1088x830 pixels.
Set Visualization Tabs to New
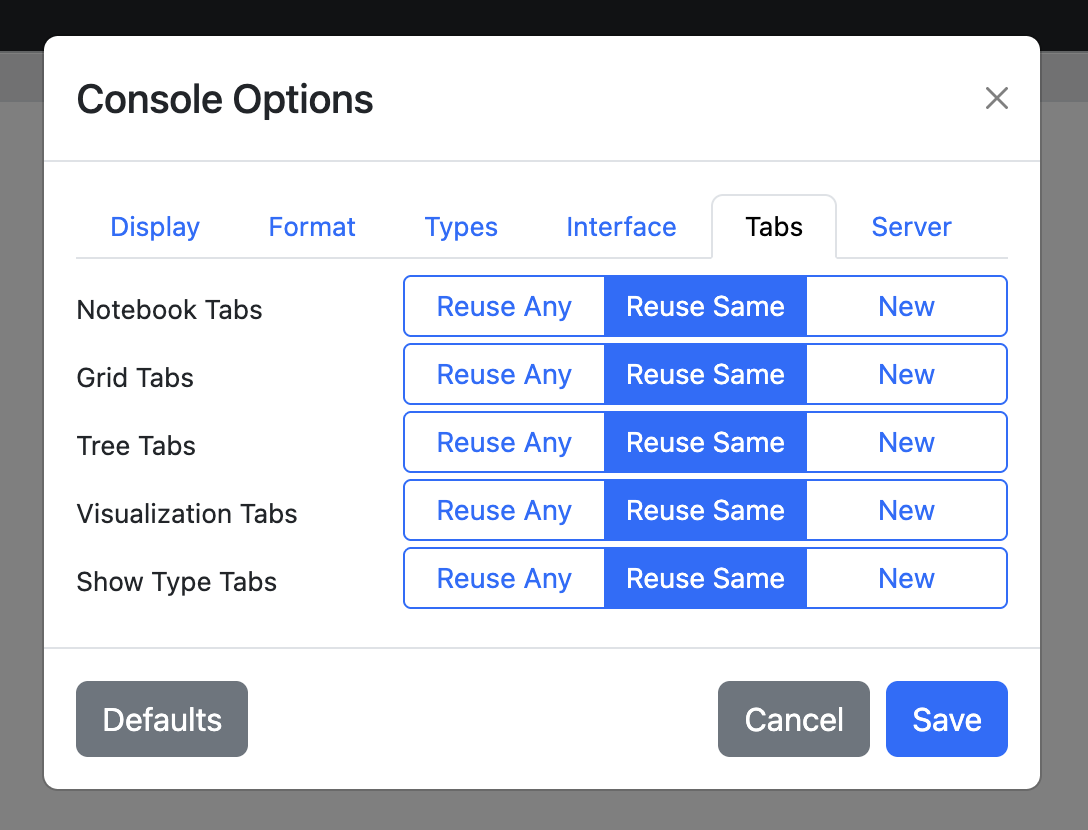point(906,510)
